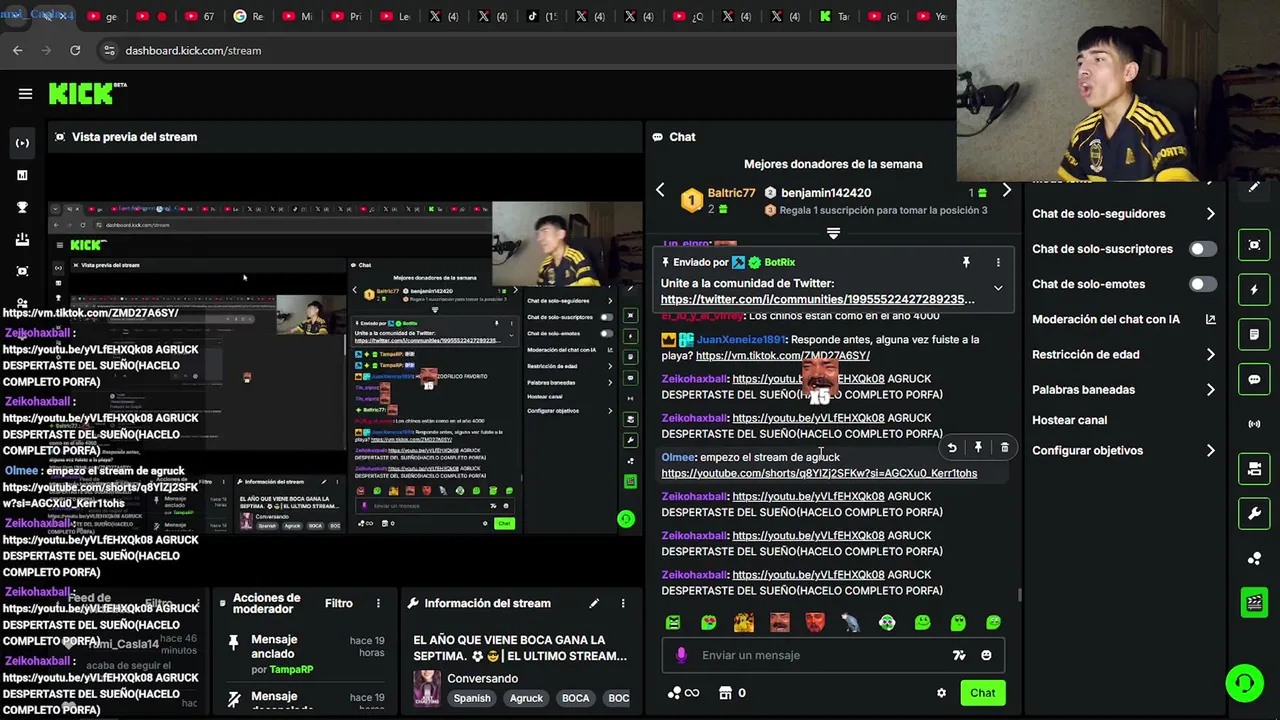Screen dimensions: 1280x720
Task: Collapse the top donors leaderboard handle
Action: coord(833,233)
